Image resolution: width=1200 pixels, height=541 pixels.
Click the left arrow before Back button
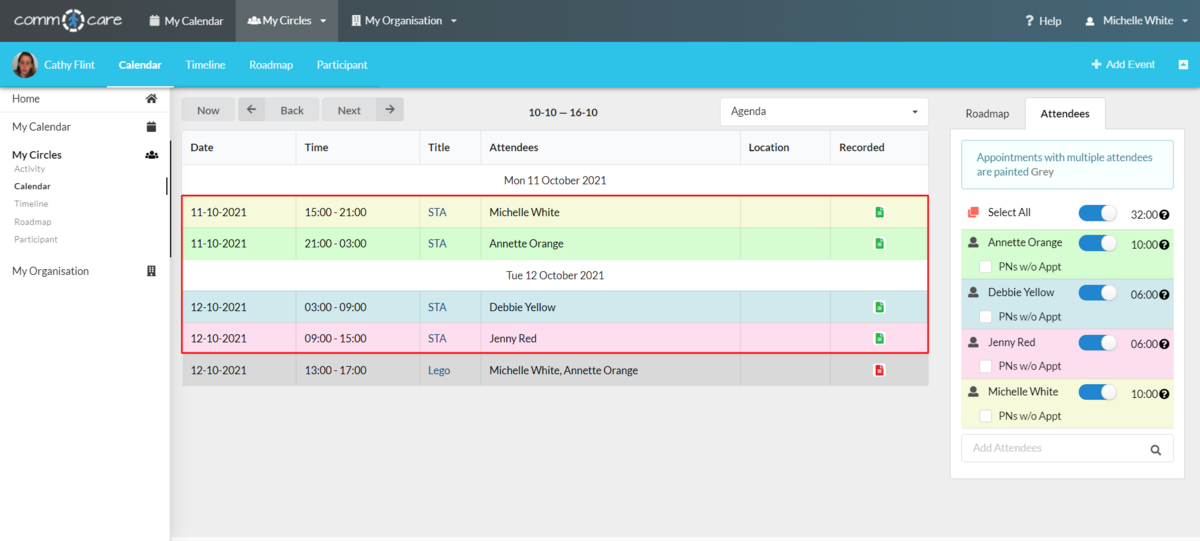click(x=251, y=110)
